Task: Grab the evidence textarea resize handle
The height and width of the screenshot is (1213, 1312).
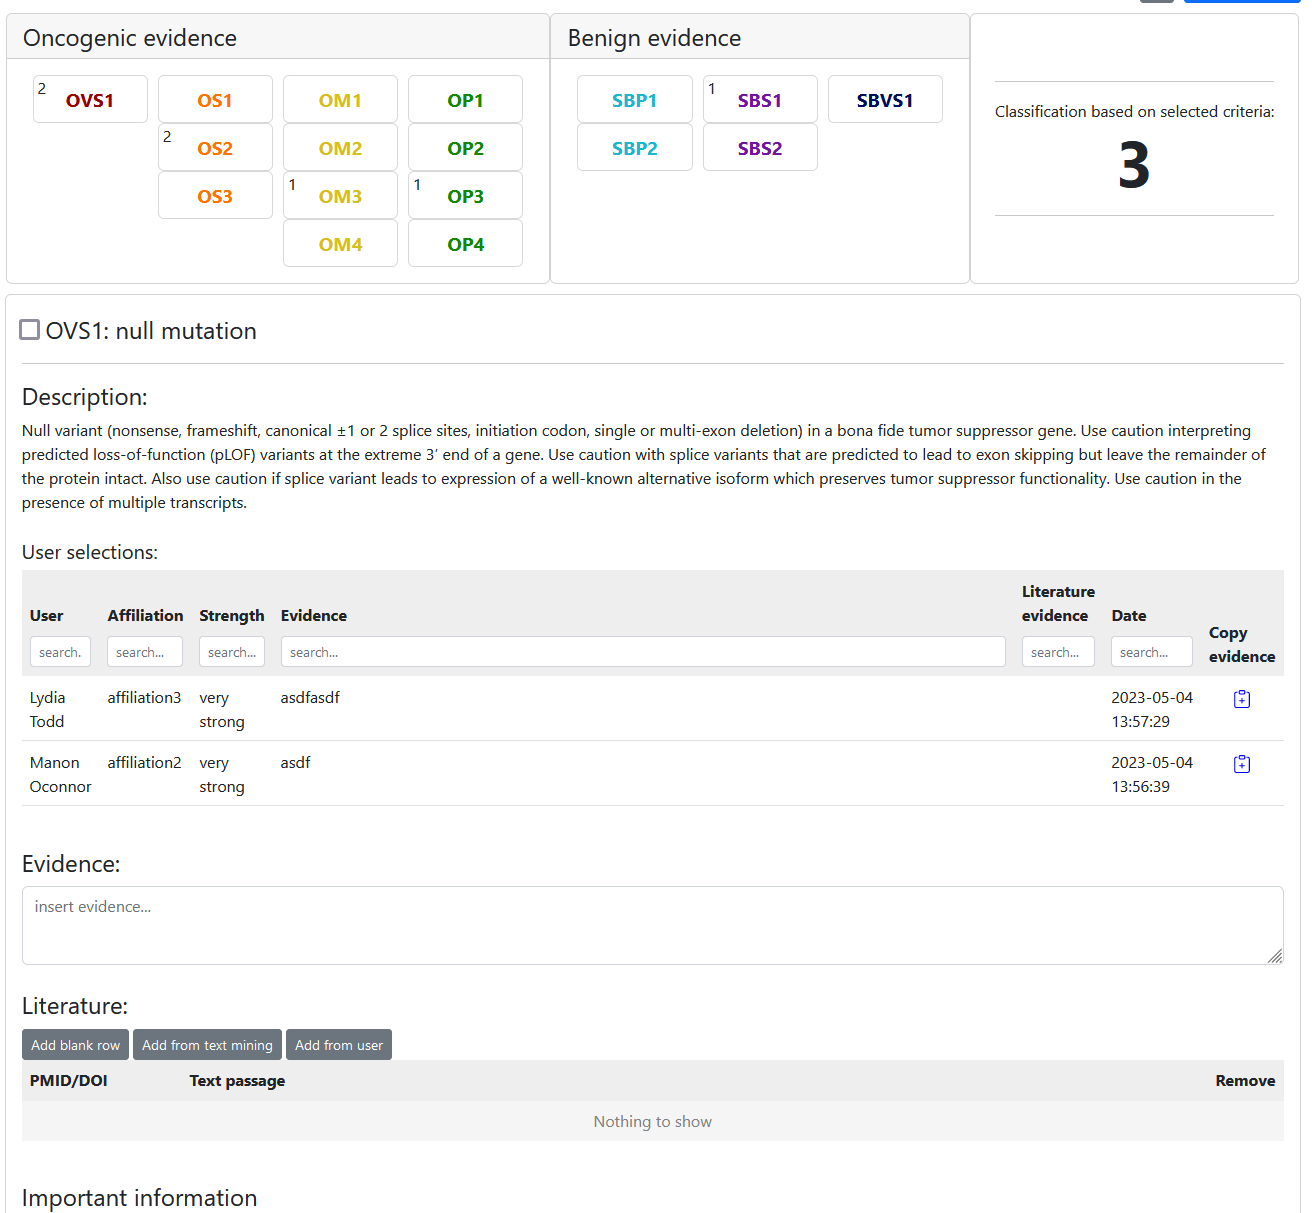Action: click(x=1275, y=957)
